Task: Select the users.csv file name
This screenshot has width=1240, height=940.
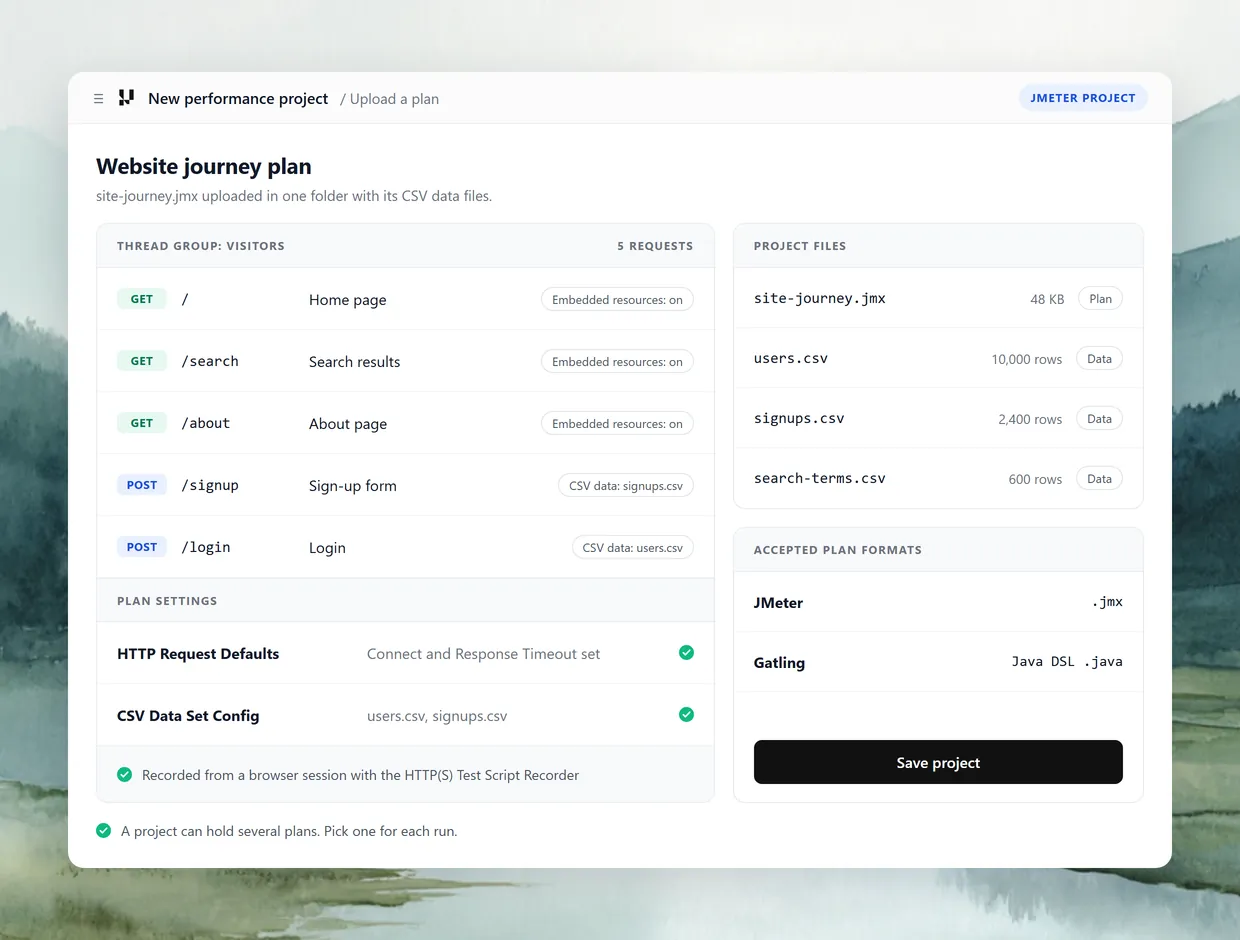Action: click(x=791, y=358)
